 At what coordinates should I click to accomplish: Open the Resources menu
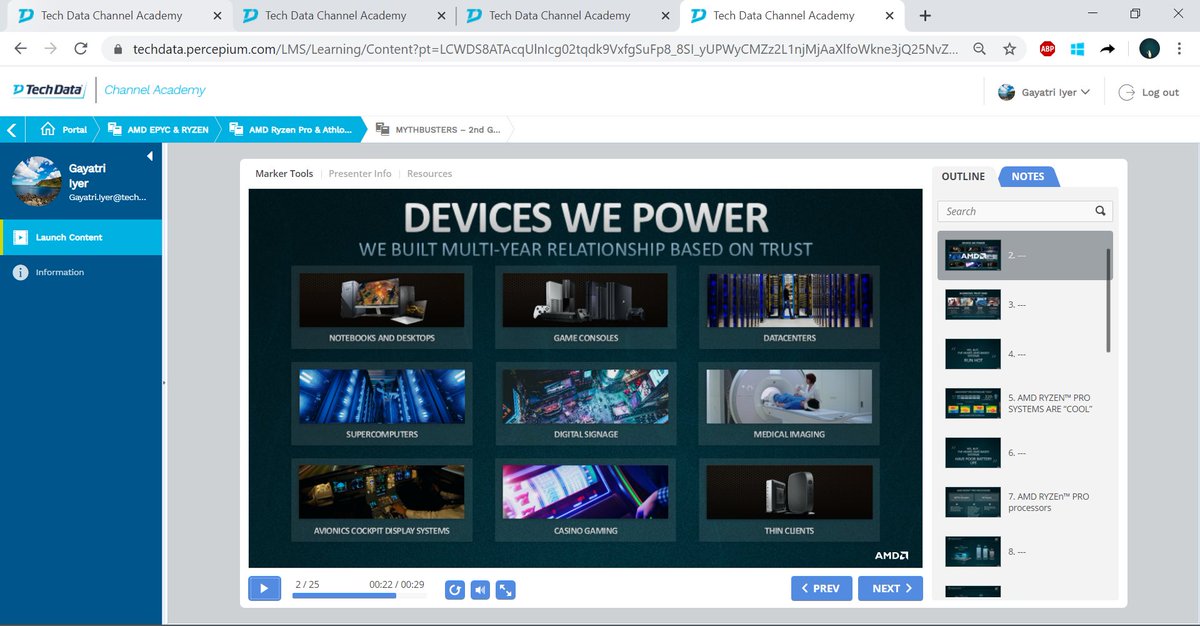tap(430, 173)
